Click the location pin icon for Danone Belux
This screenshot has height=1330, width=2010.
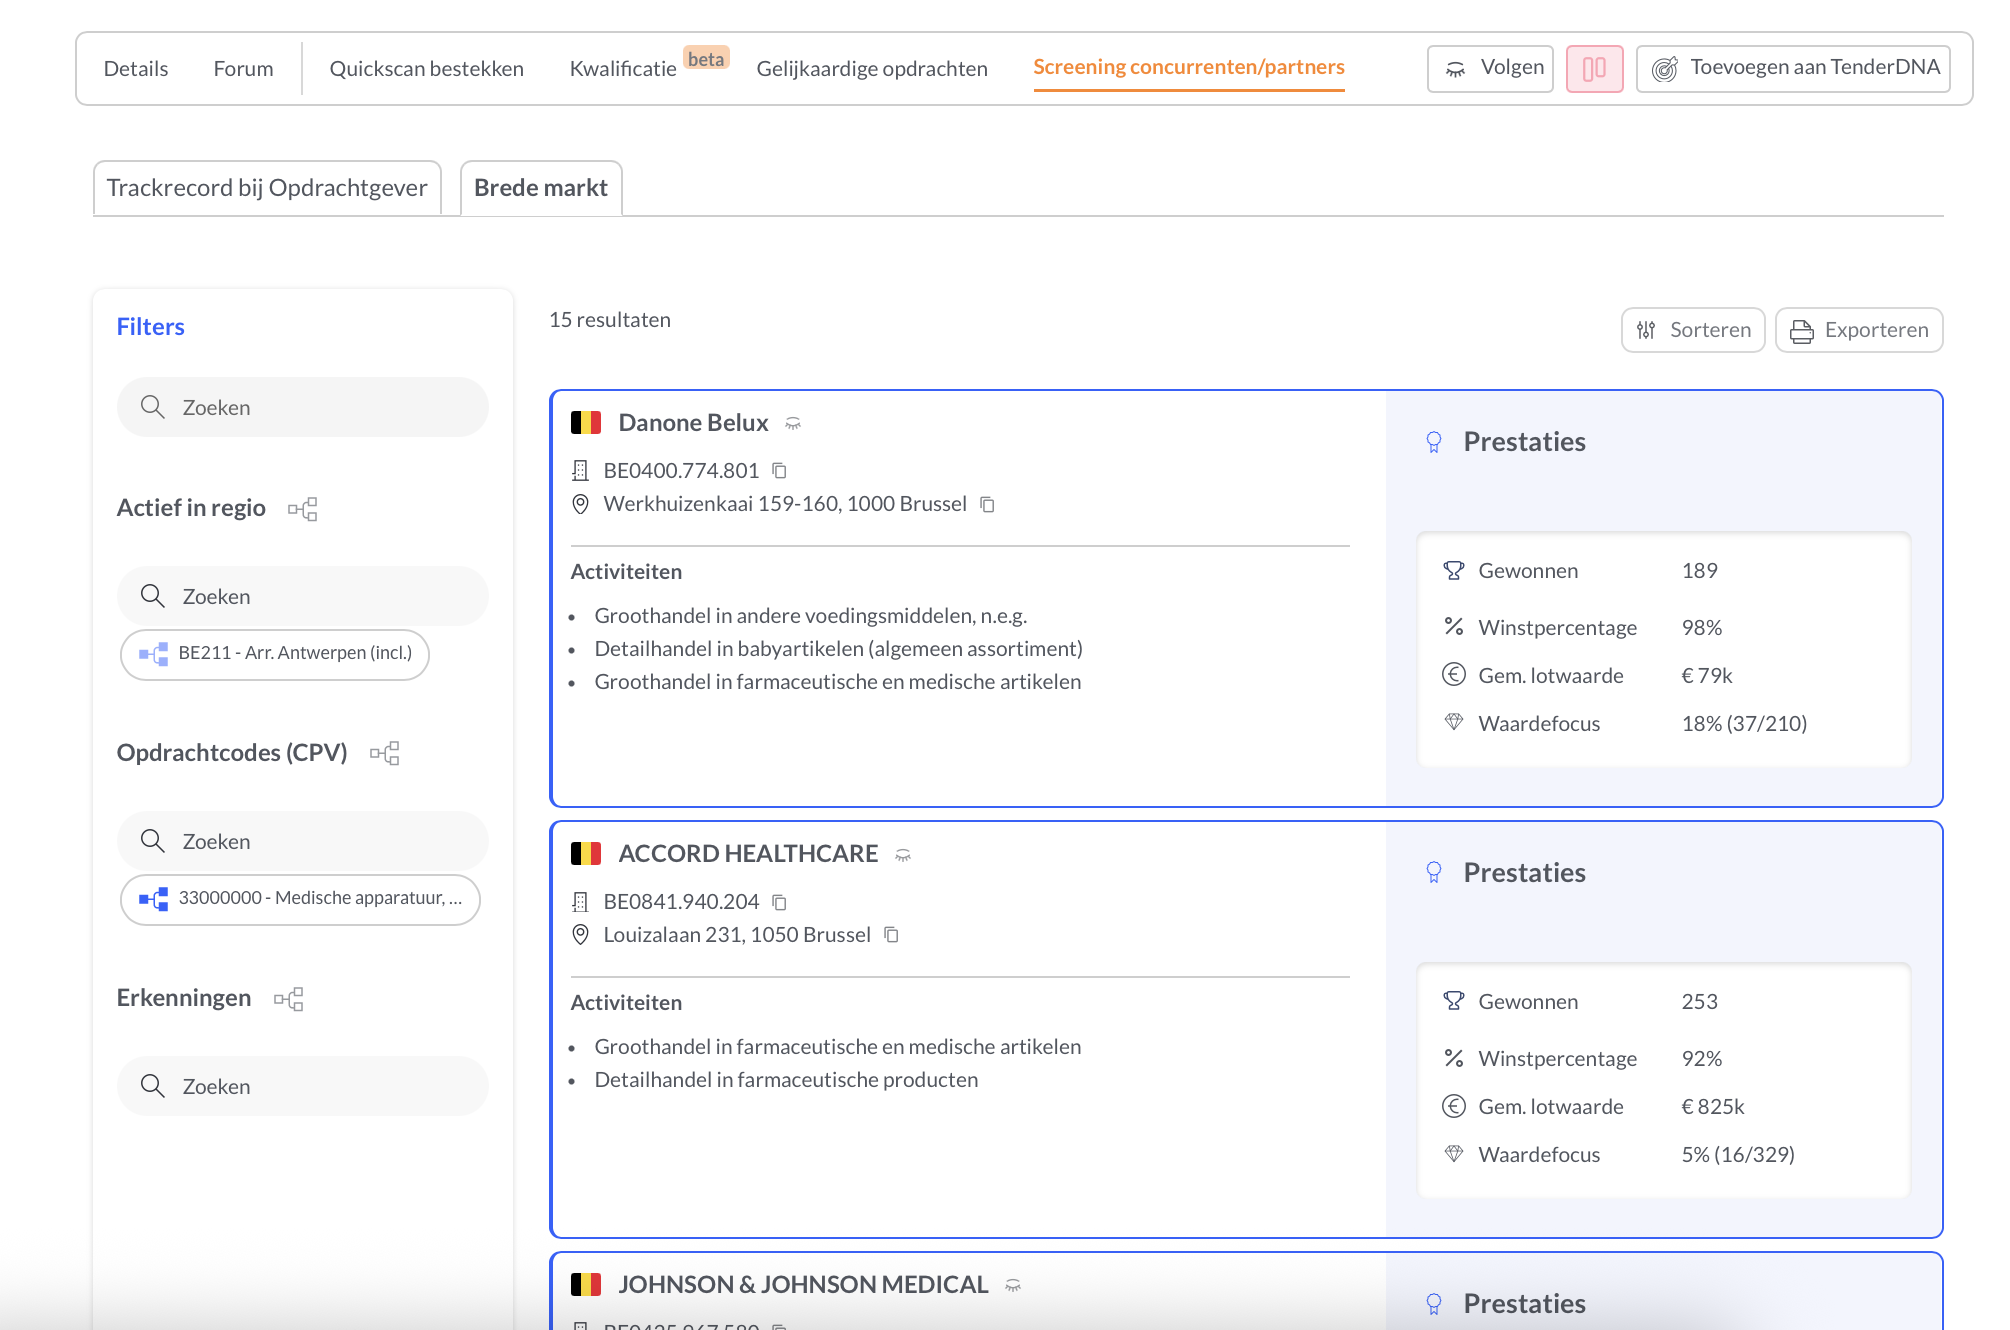pyautogui.click(x=580, y=504)
